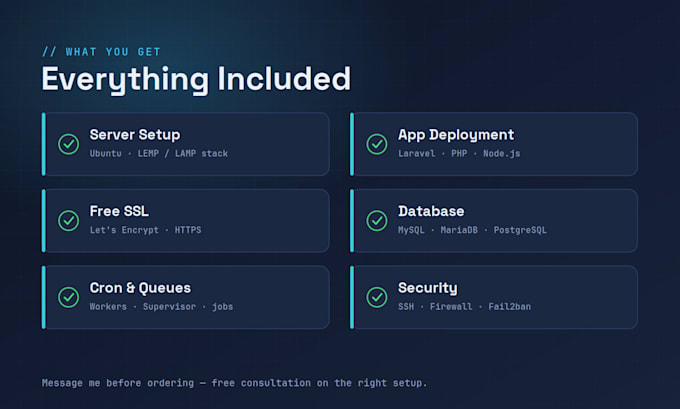Select the Cron & Queues card title
The image size is (680, 409).
(x=140, y=288)
